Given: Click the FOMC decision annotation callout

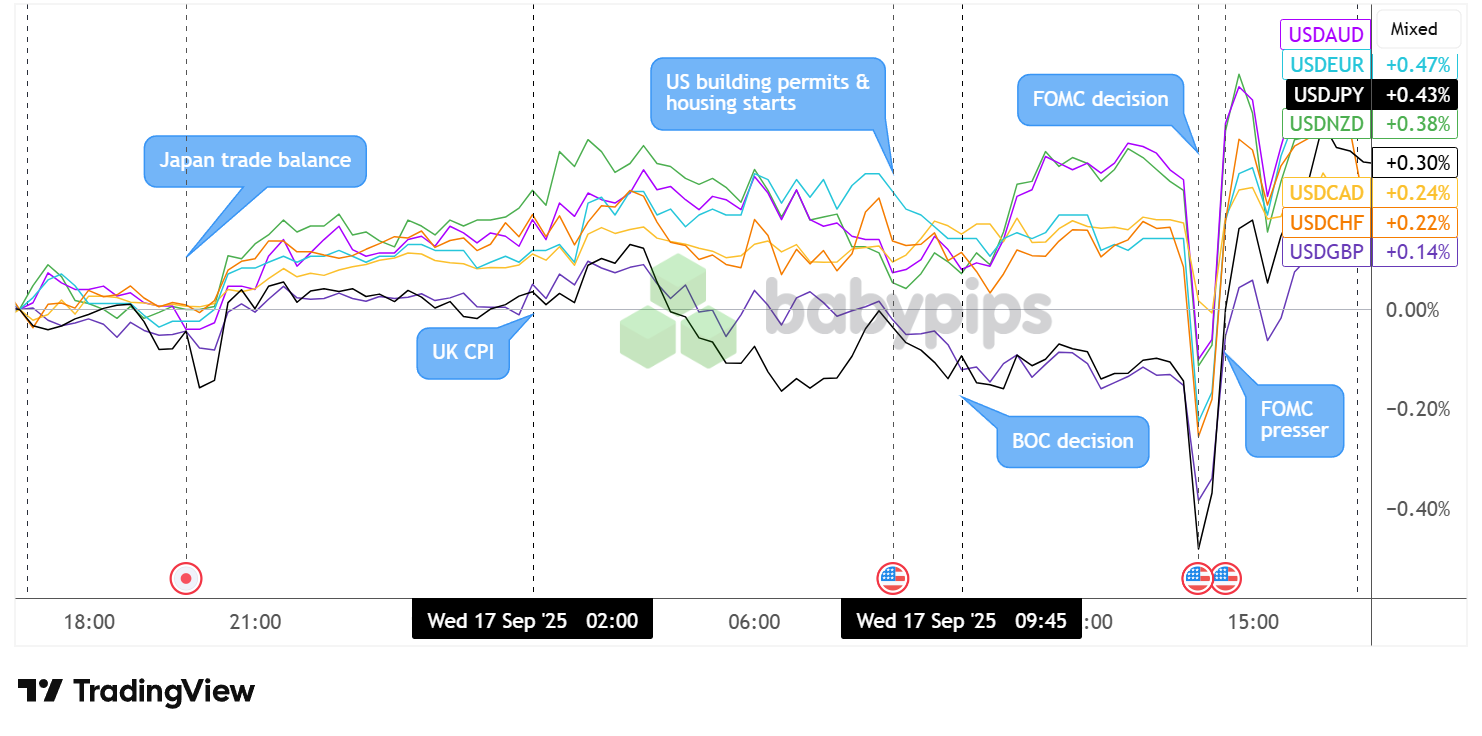Looking at the screenshot, I should coord(1093,99).
